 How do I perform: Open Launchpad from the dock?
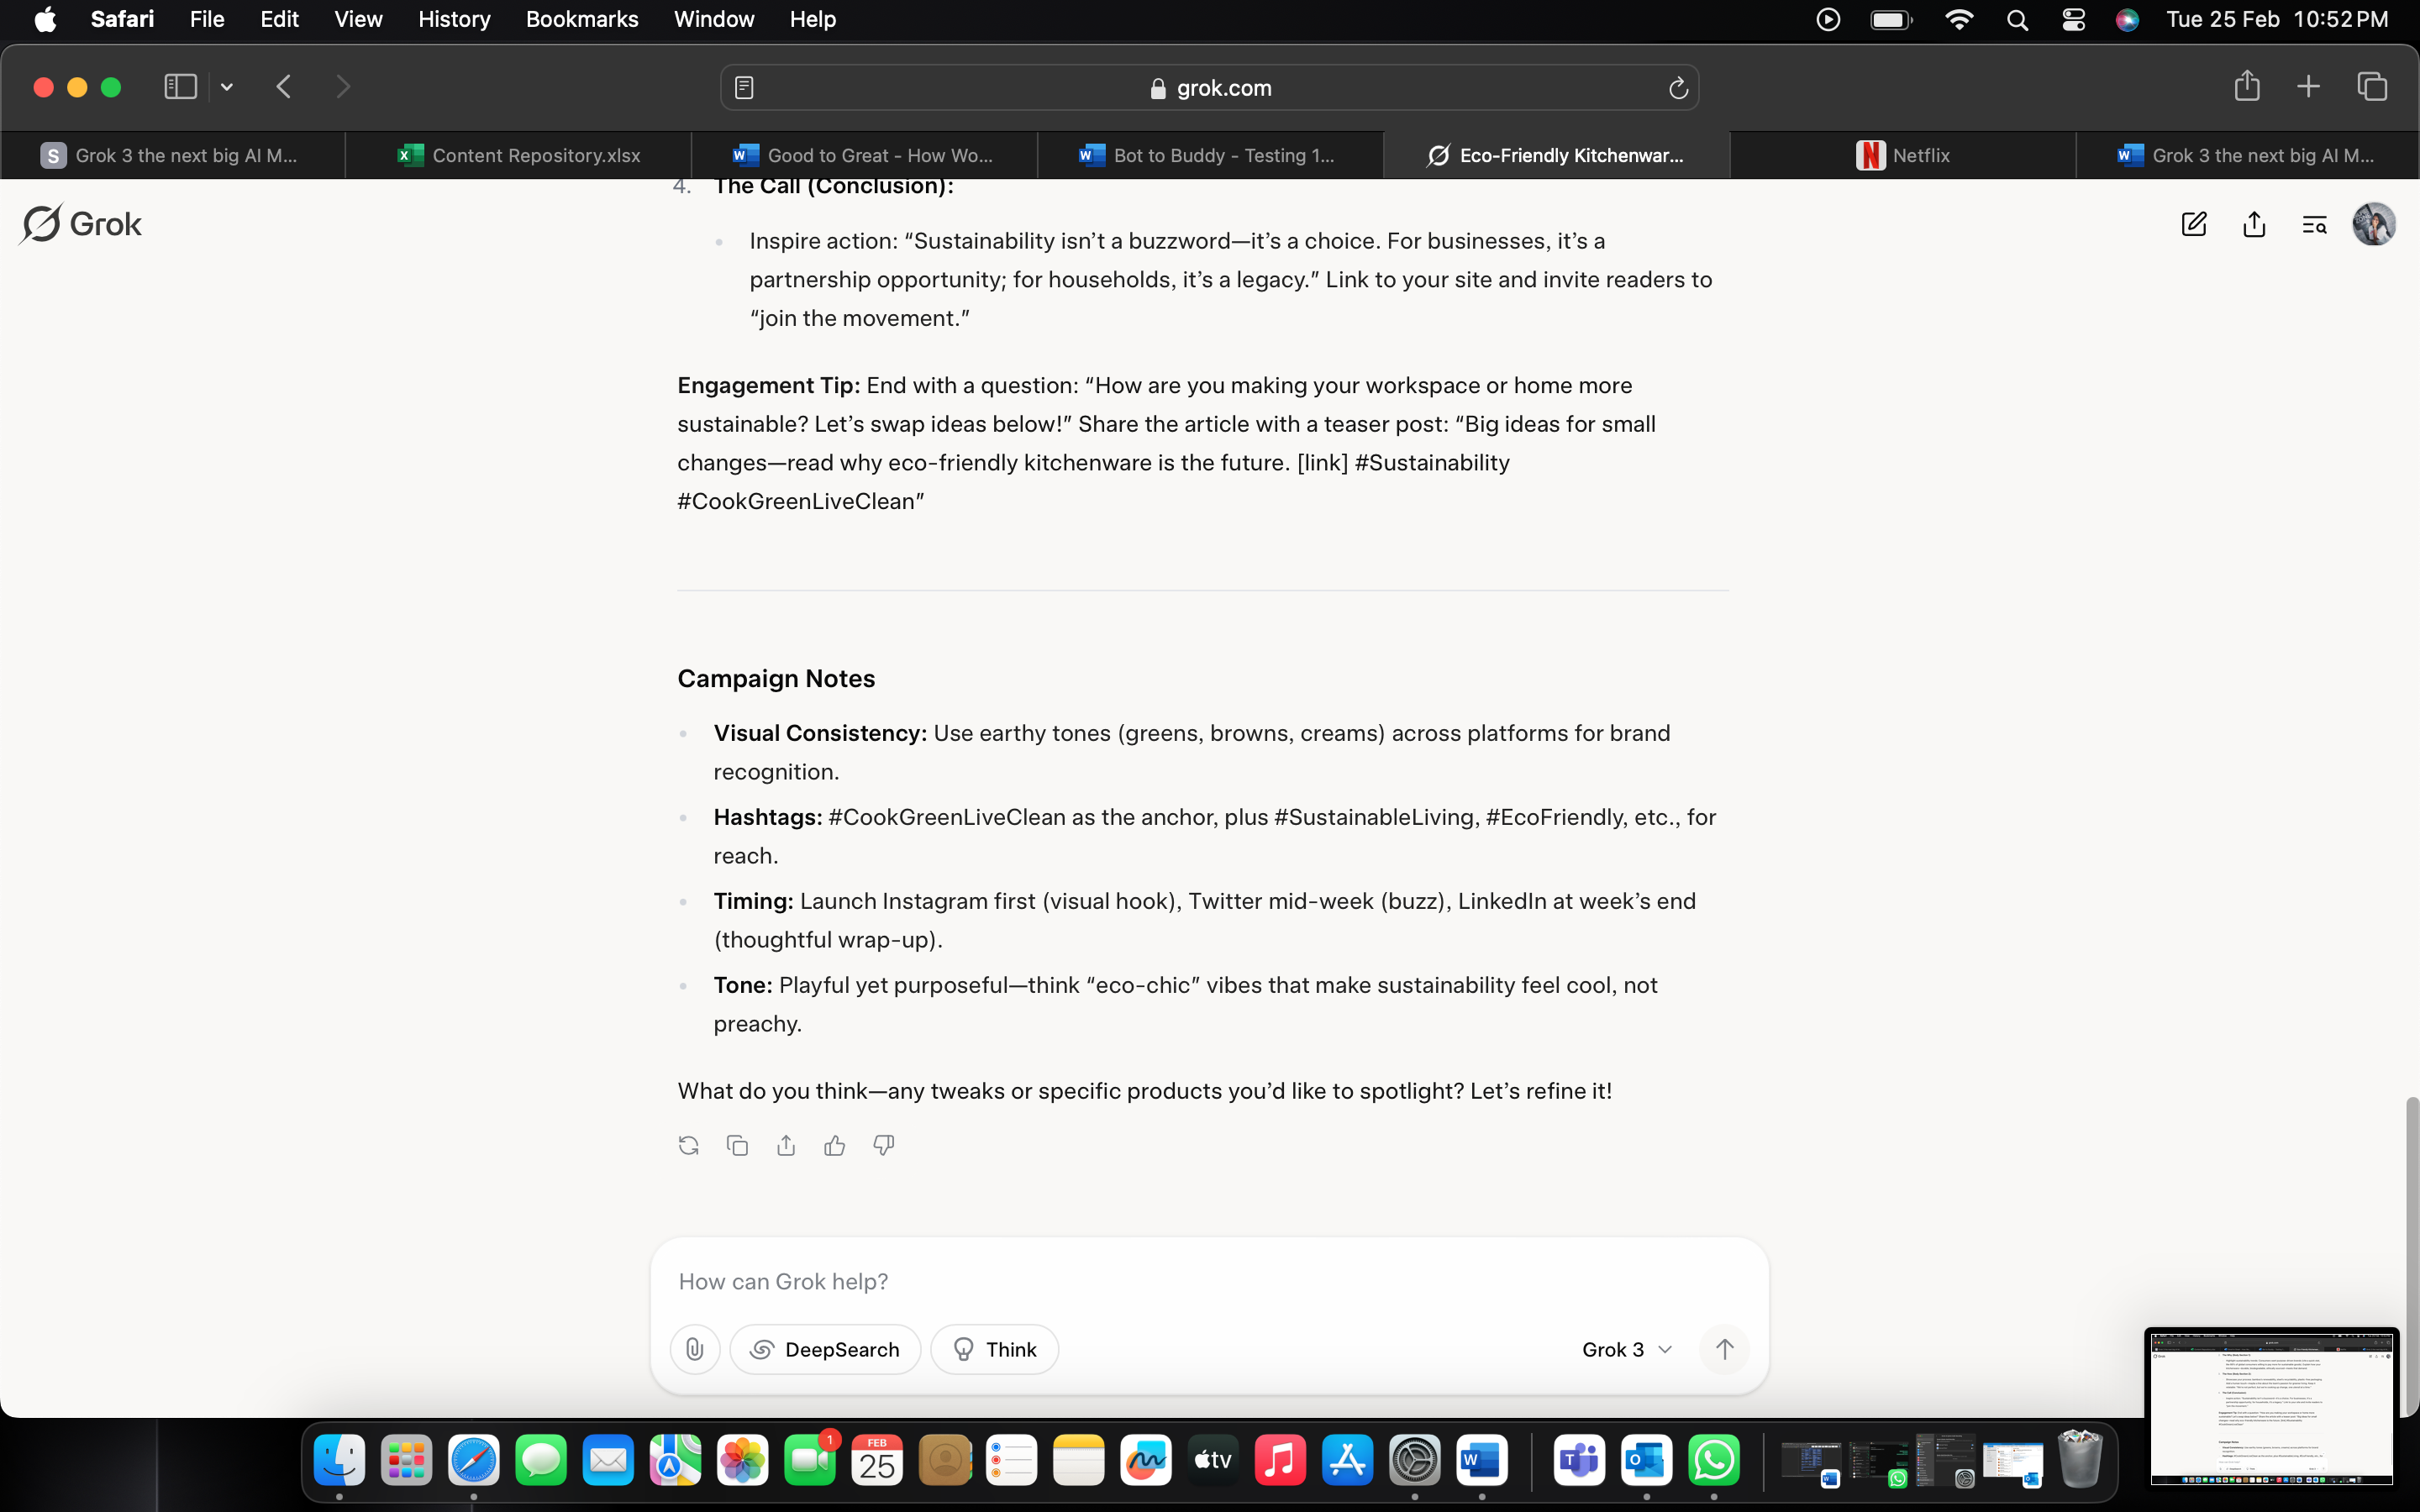(x=406, y=1461)
